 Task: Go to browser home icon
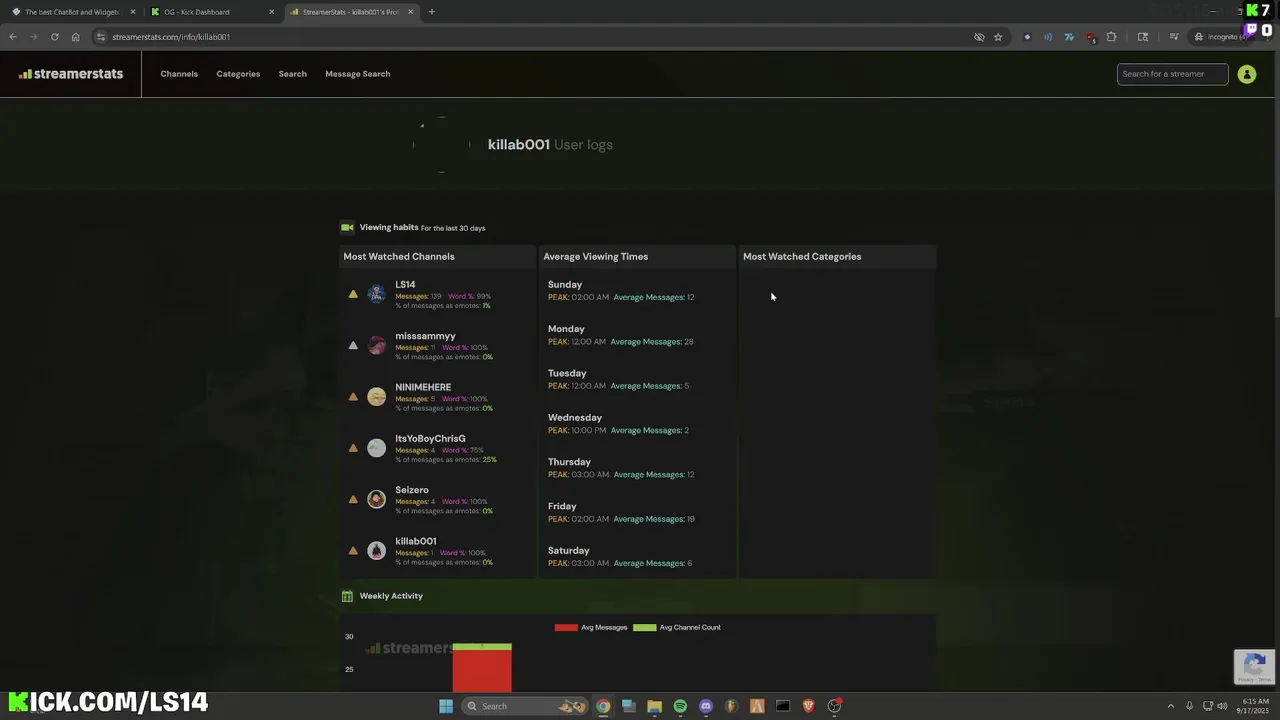coord(75,37)
